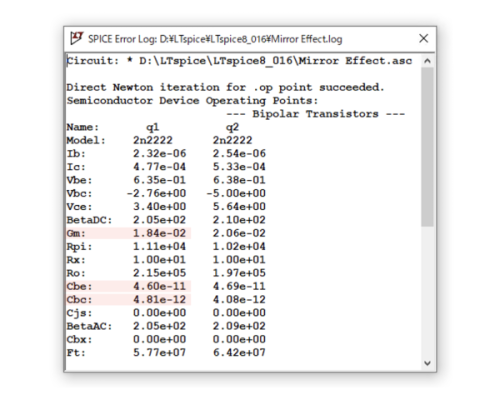Close the SPICE Error Log window
Viewport: 500px width, 400px height.
(423, 38)
